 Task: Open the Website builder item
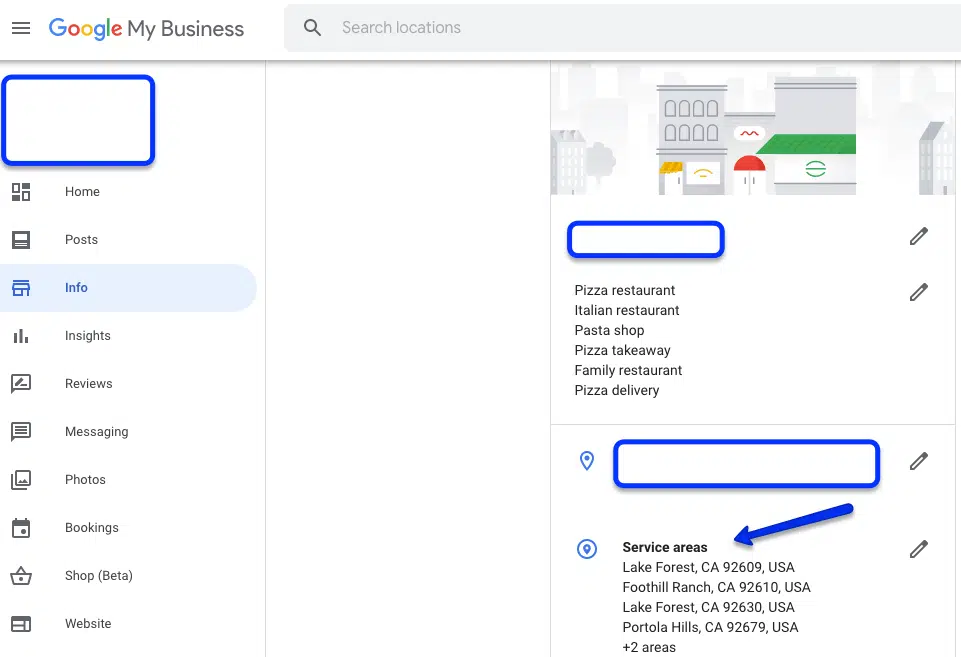[88, 624]
